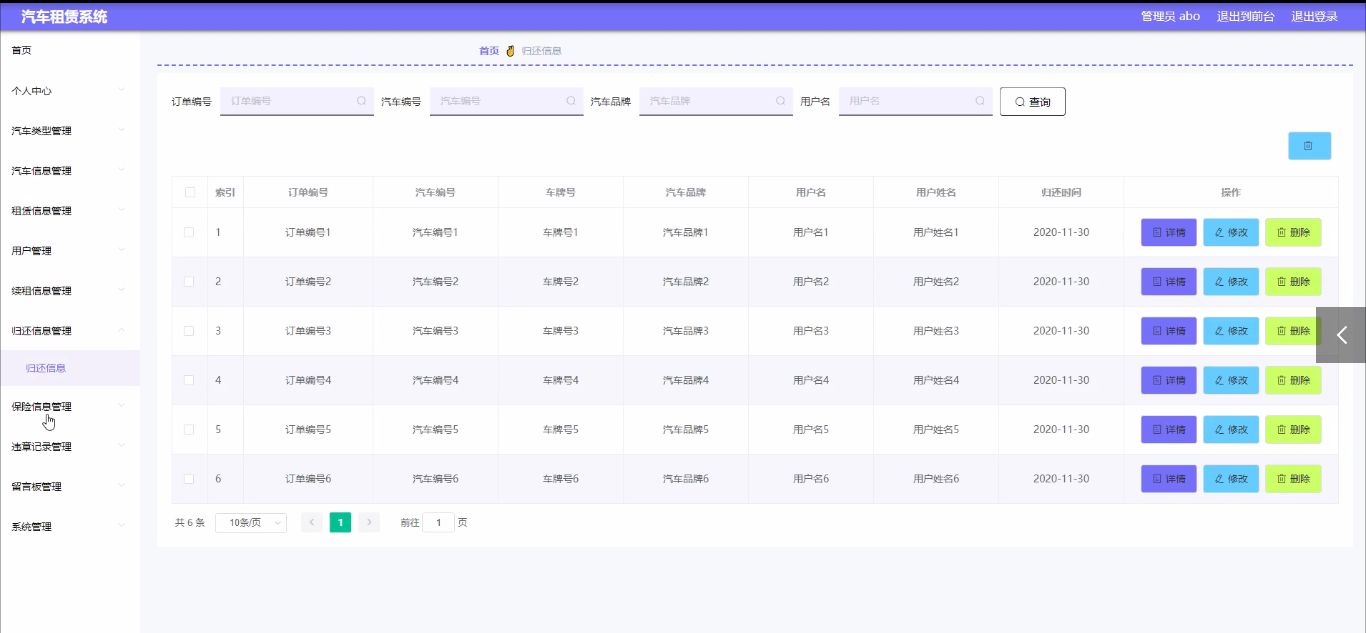Click 首页 in the breadcrumb

tap(489, 51)
